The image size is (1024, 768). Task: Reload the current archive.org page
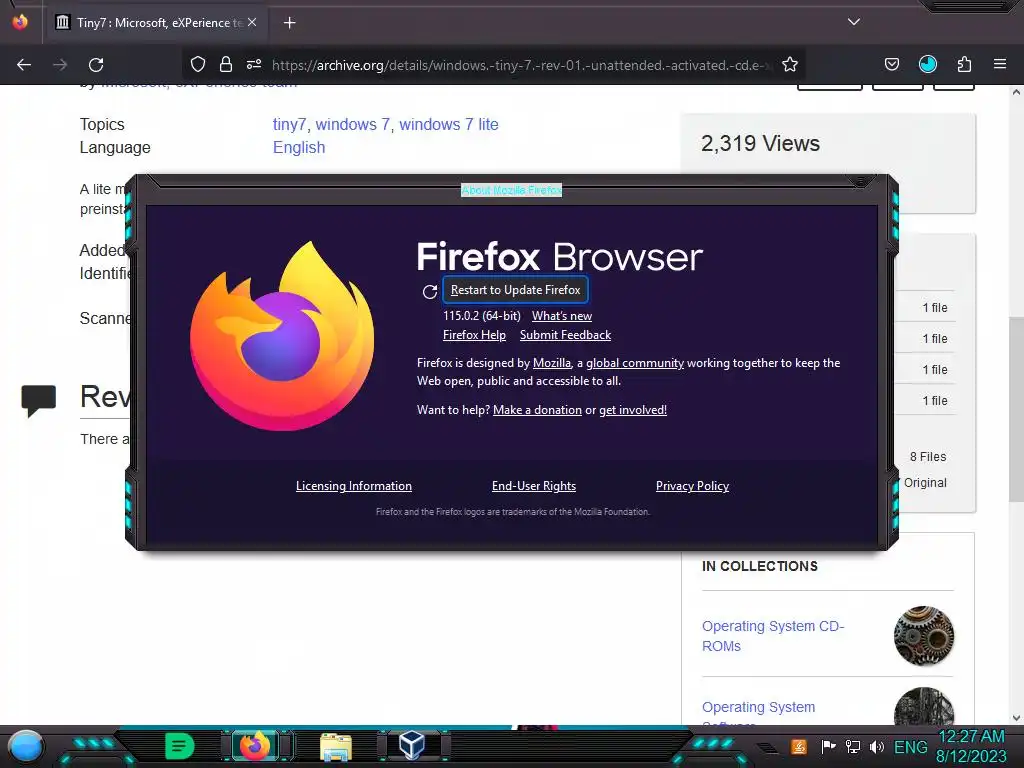[x=96, y=65]
